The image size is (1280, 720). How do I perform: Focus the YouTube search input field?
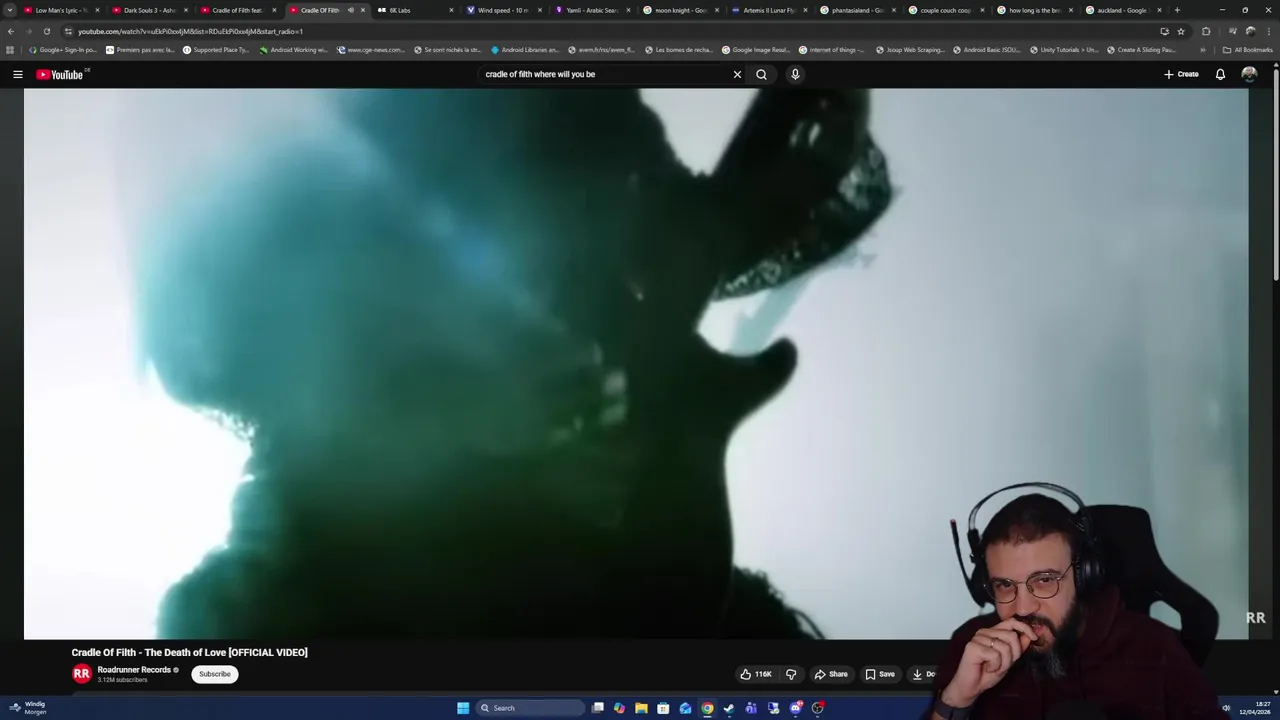(605, 74)
